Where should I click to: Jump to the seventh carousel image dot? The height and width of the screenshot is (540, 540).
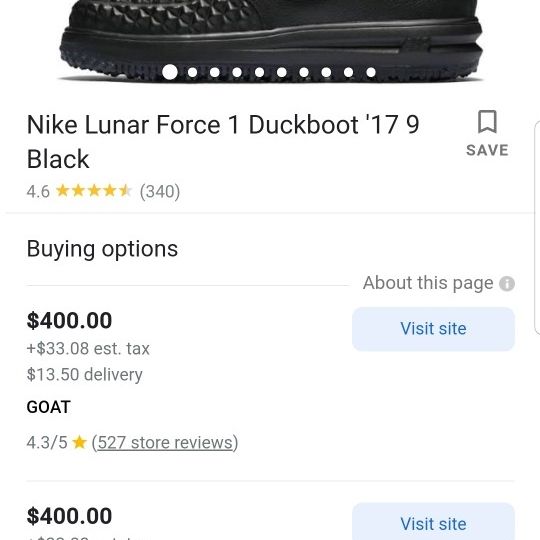(x=304, y=72)
